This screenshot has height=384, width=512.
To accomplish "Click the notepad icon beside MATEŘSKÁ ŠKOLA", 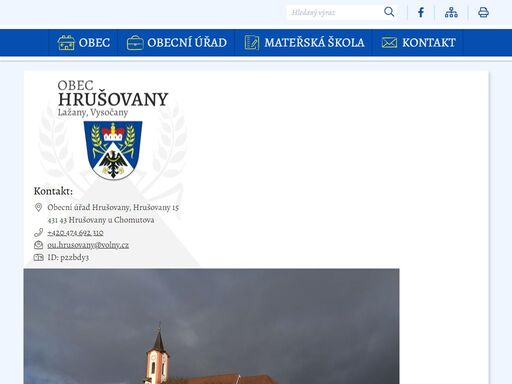I will (252, 42).
